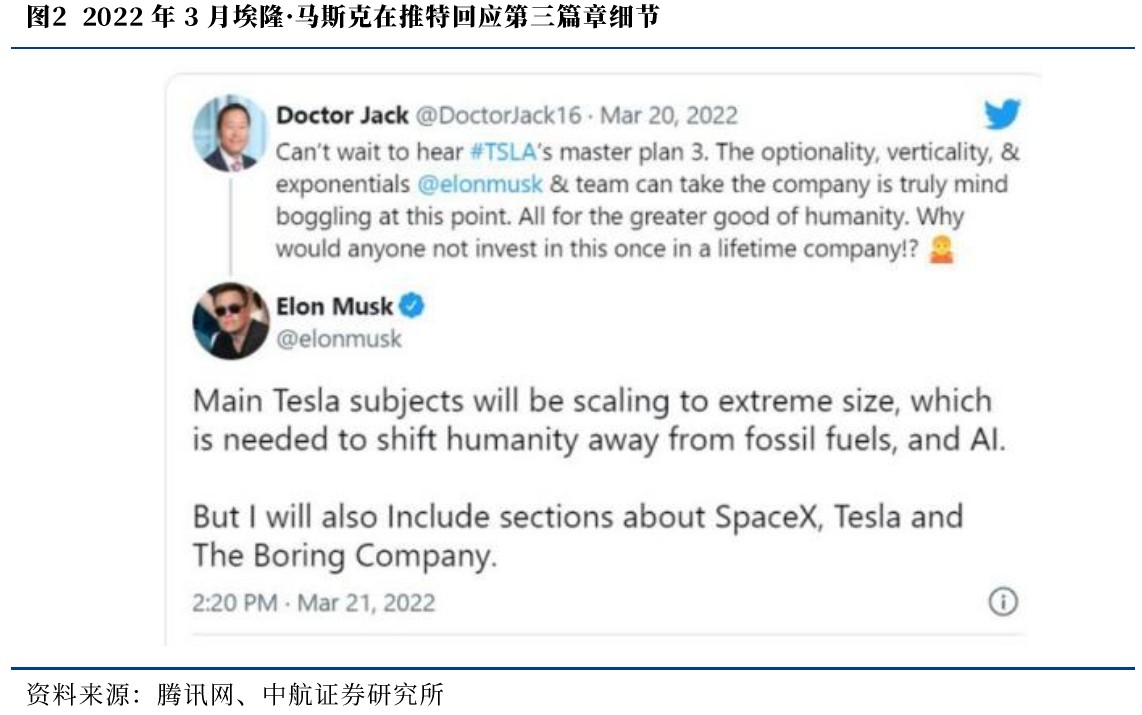Click the blue verified badge beside Elon Musk
1142x715 pixels.
pos(412,306)
